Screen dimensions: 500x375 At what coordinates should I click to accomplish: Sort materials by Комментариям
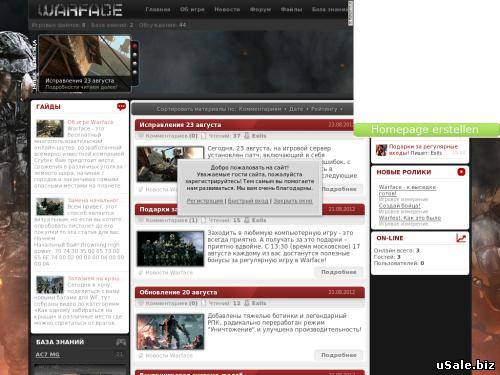coord(260,109)
